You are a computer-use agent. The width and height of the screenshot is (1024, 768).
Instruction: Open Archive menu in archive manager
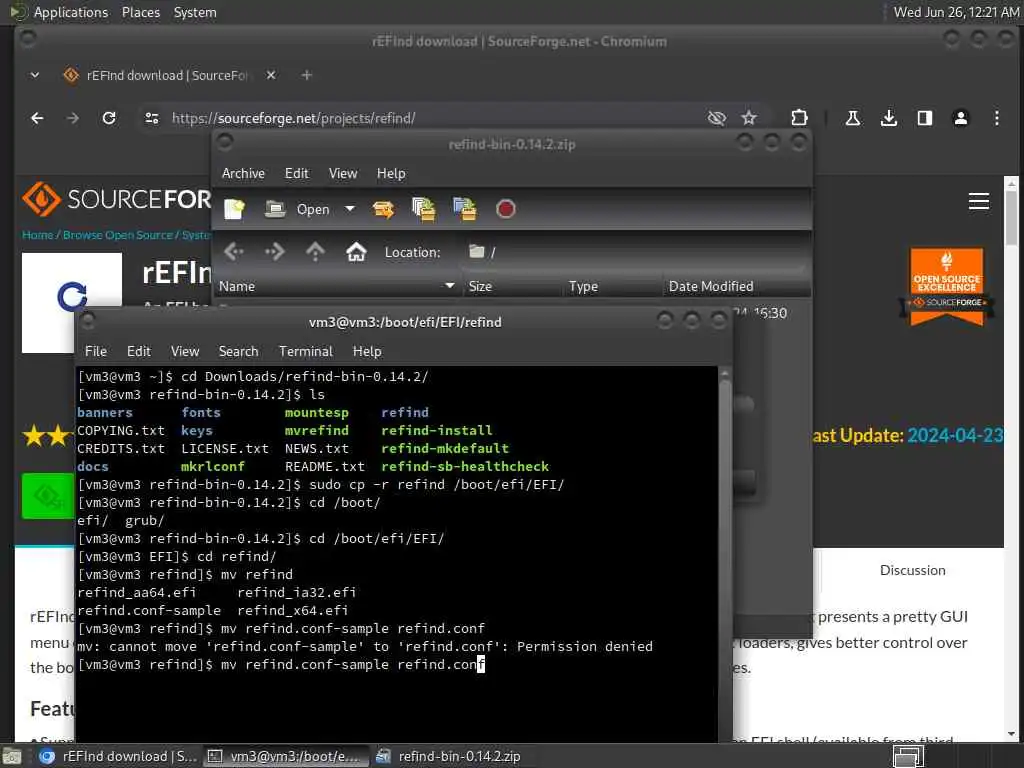tap(243, 173)
